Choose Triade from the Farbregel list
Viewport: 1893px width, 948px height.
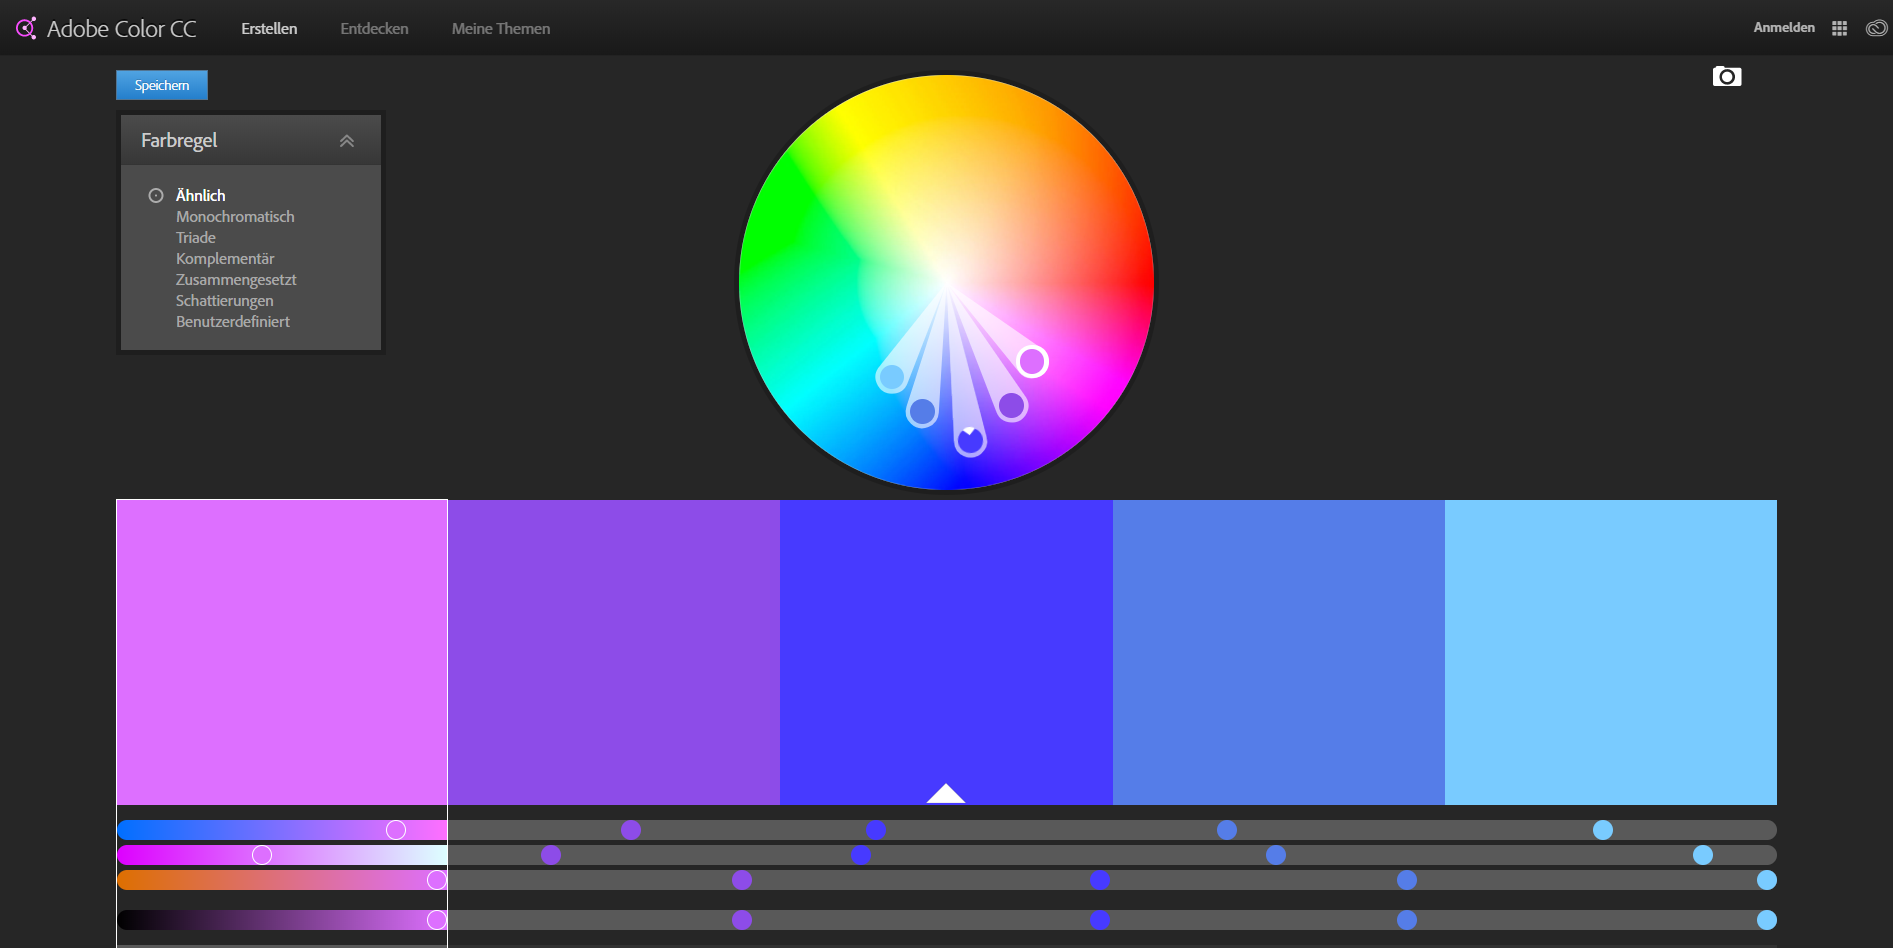pos(196,237)
